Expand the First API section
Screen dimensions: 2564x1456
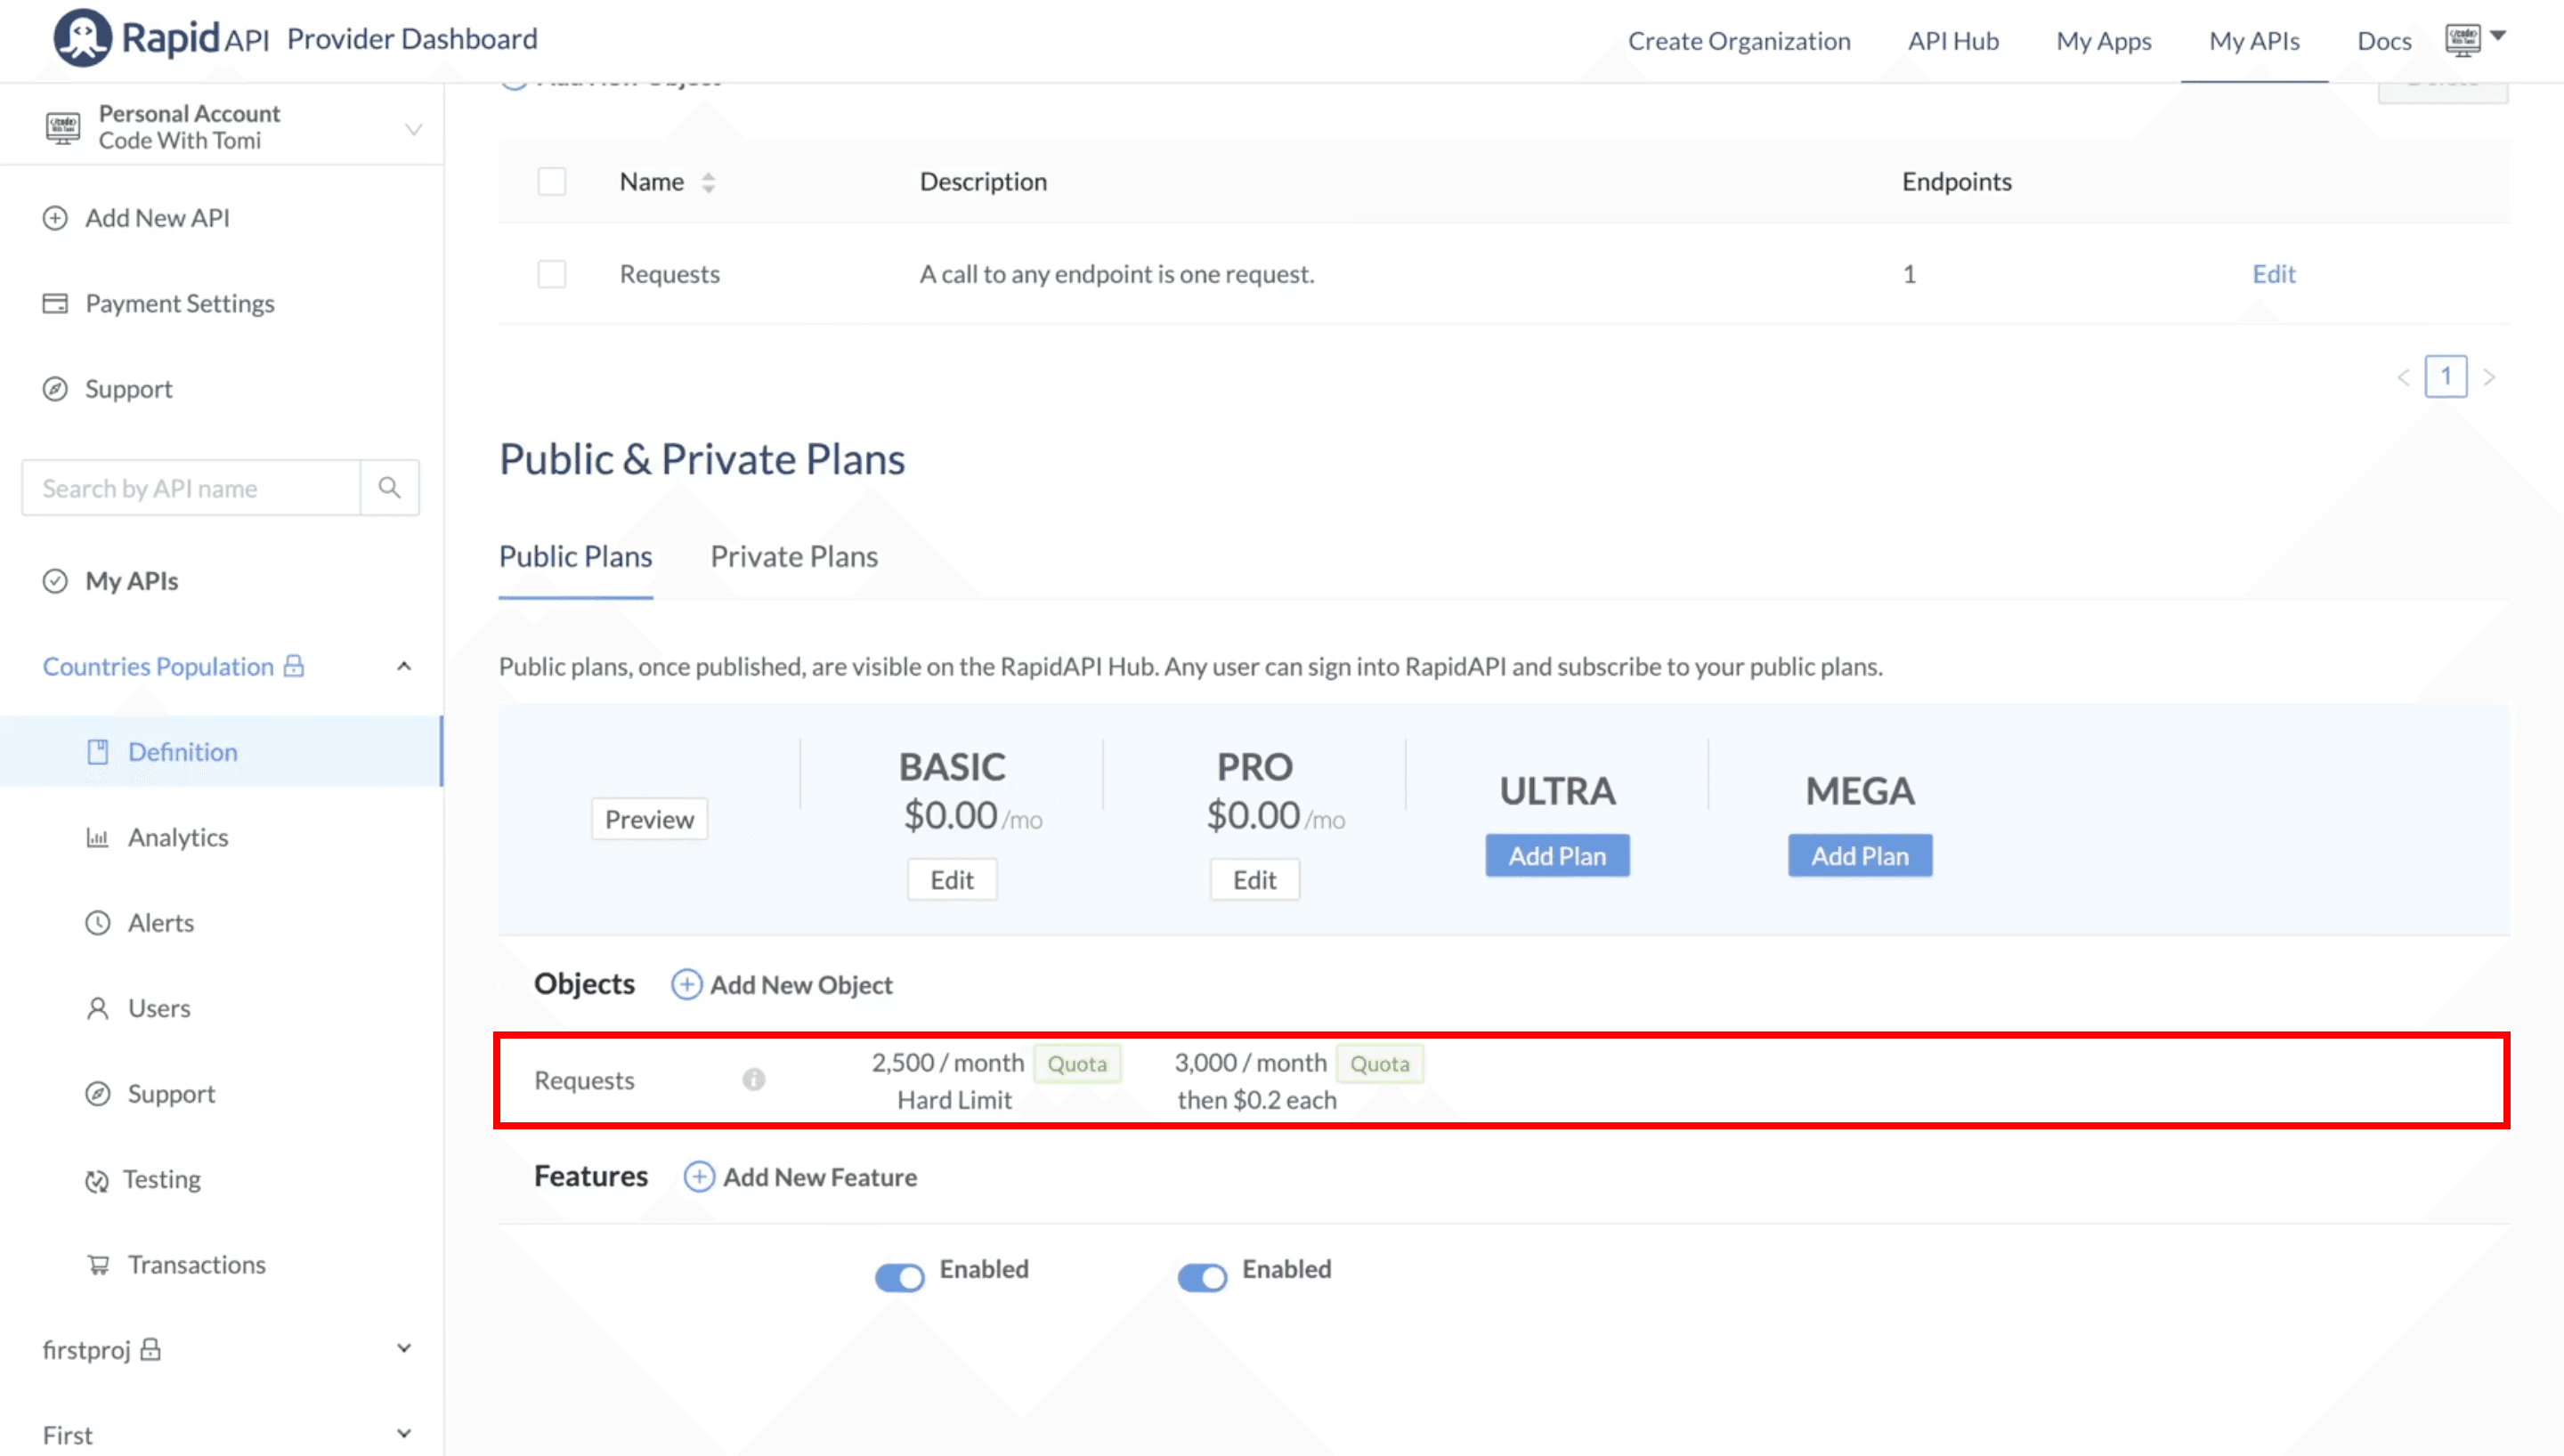click(x=404, y=1434)
